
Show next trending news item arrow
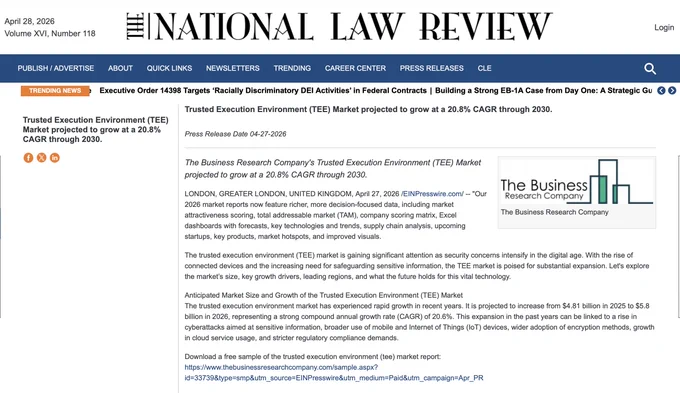pos(672,91)
